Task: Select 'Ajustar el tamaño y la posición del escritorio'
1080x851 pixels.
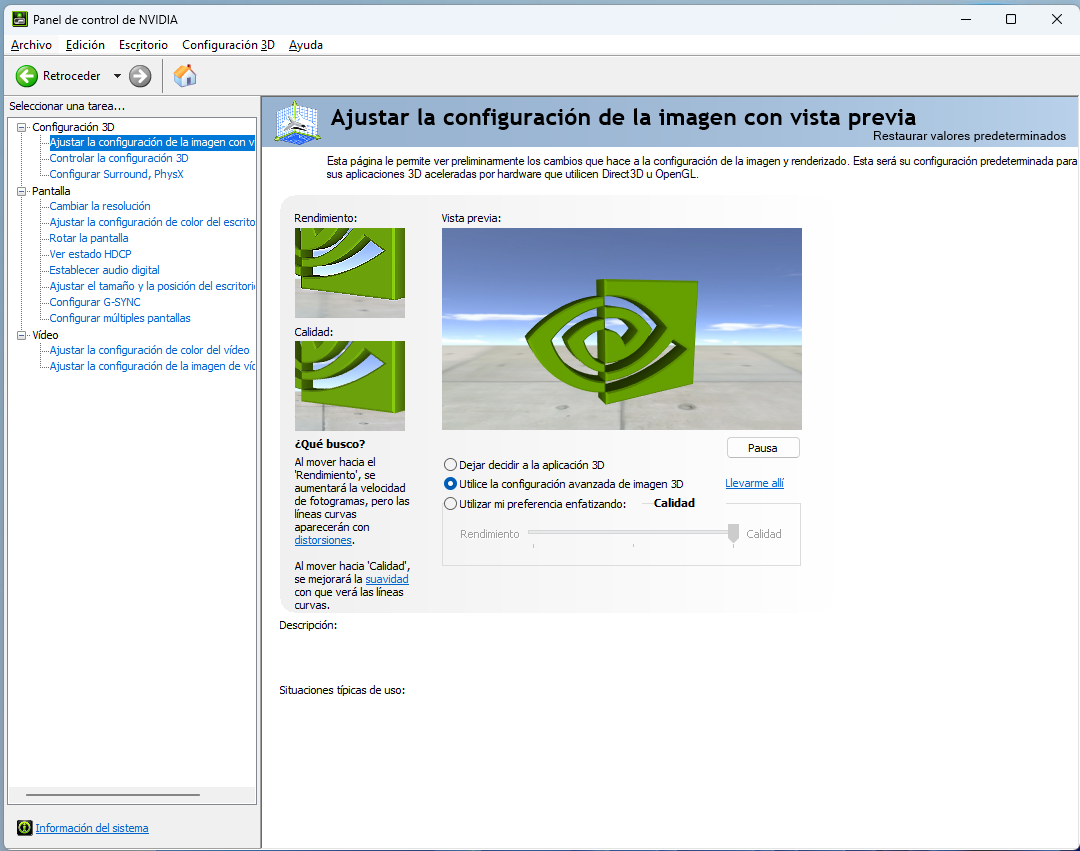Action: [x=152, y=286]
